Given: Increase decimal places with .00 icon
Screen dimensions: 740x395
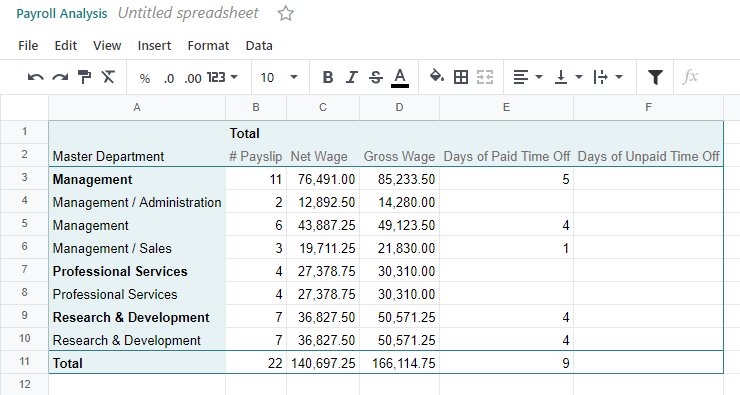Looking at the screenshot, I should pyautogui.click(x=193, y=78).
